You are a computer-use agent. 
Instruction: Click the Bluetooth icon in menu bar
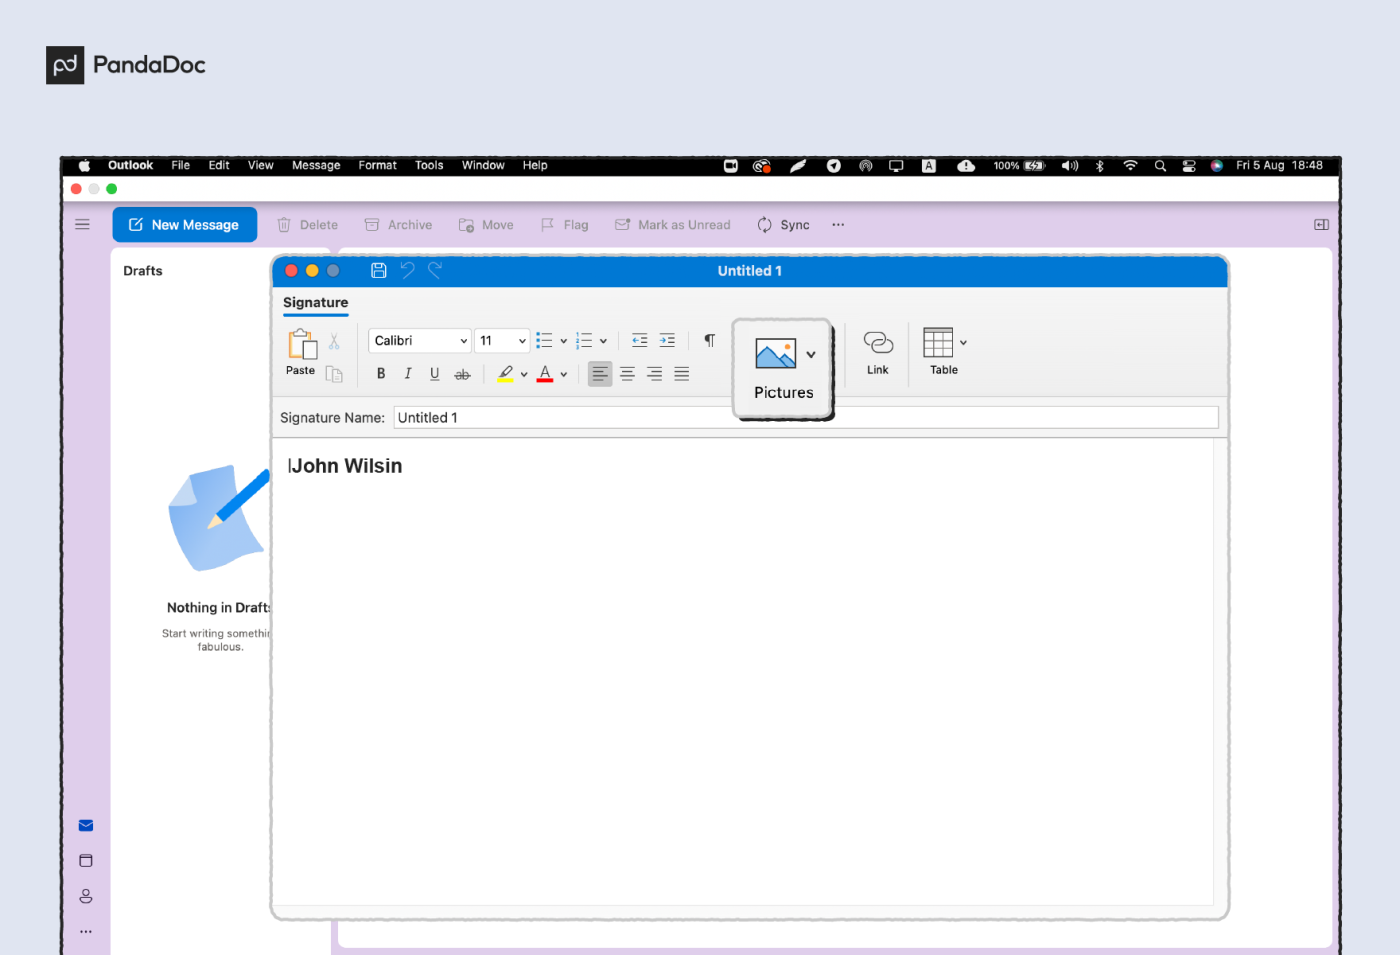click(x=1100, y=166)
